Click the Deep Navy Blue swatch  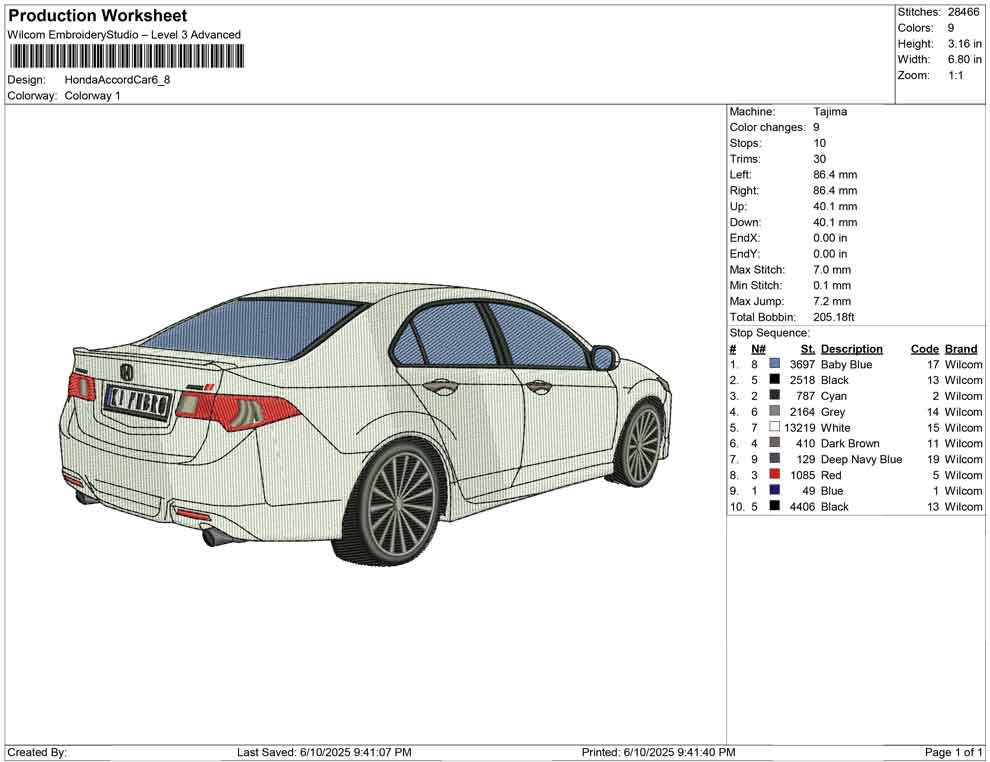pos(774,459)
